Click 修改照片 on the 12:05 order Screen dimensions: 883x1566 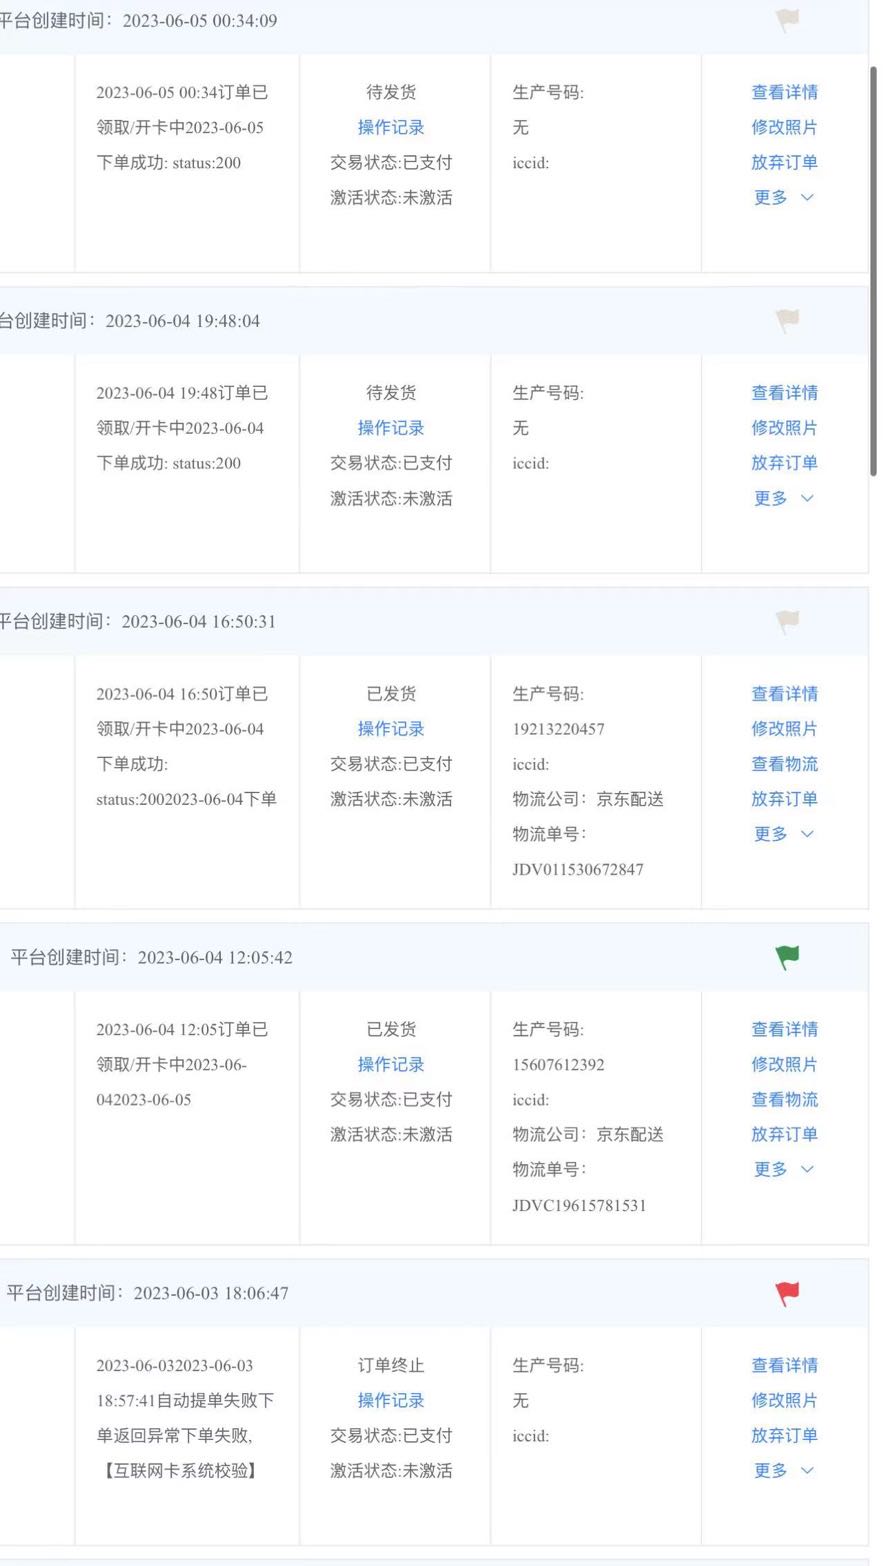[784, 1064]
